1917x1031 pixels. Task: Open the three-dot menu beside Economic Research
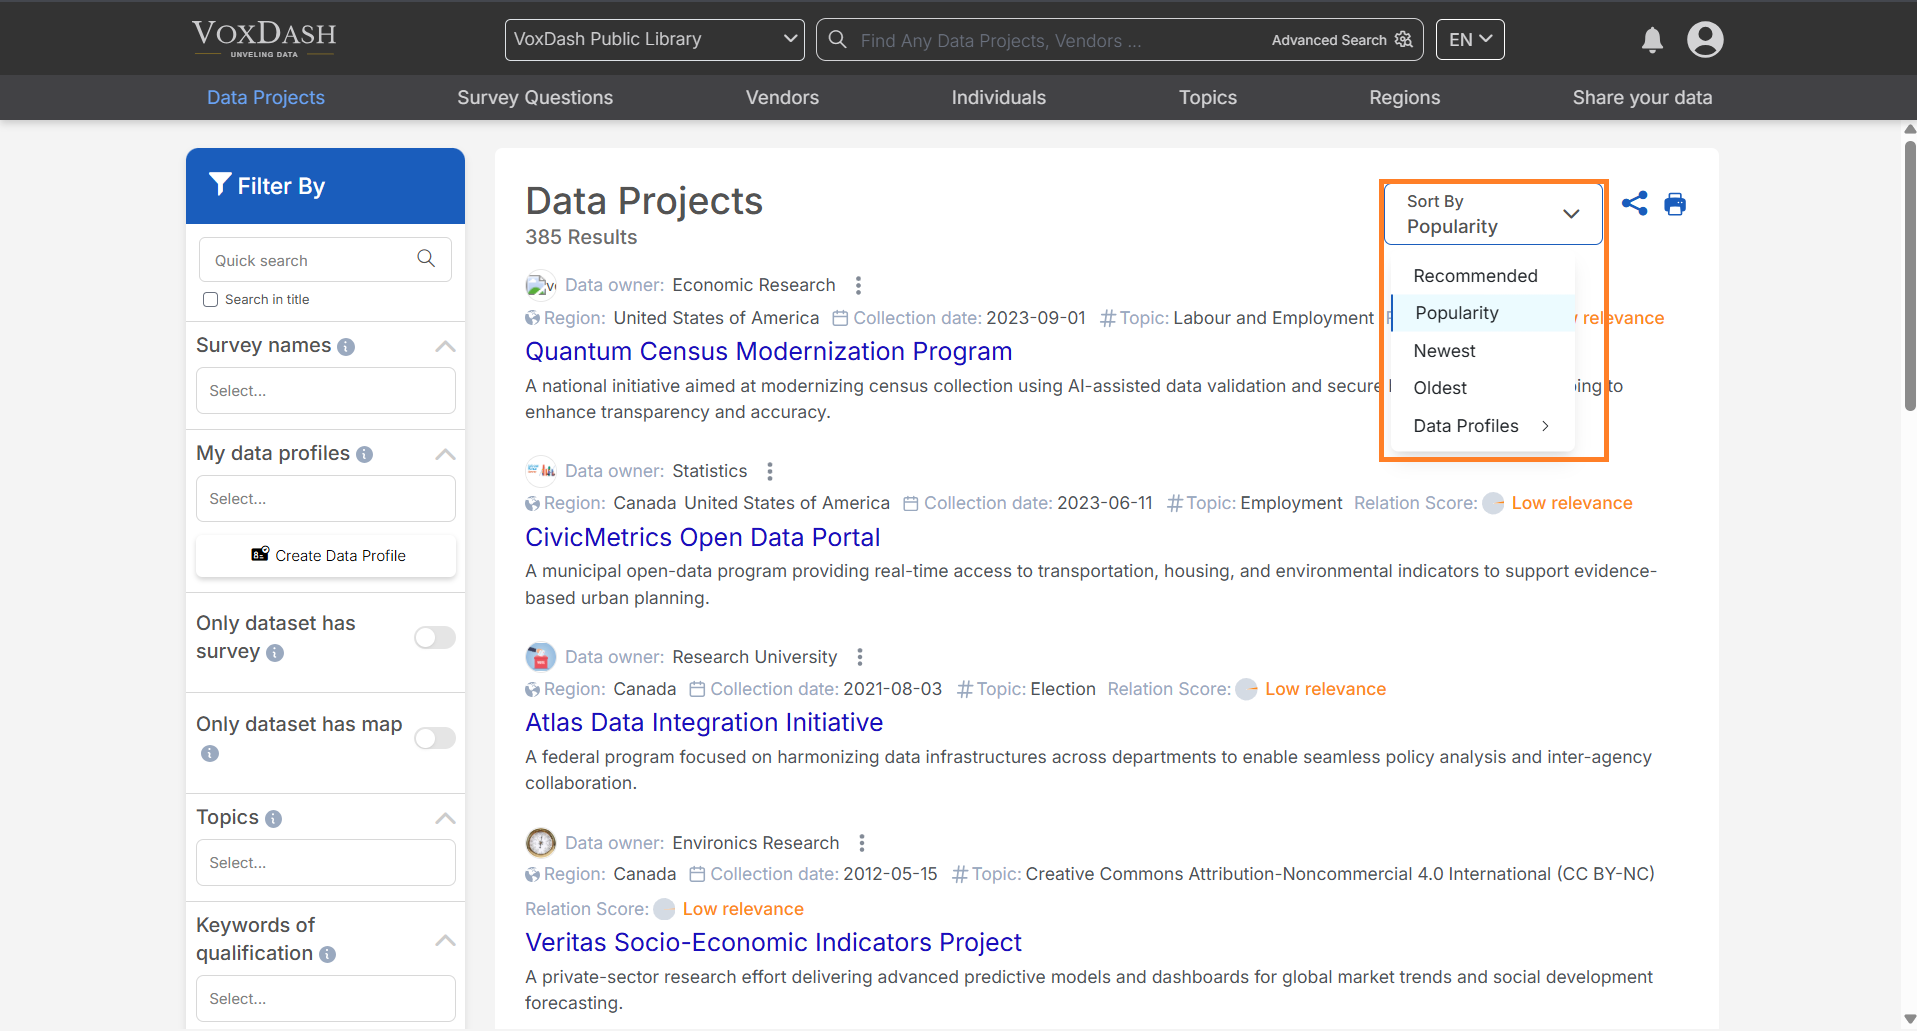pyautogui.click(x=859, y=284)
